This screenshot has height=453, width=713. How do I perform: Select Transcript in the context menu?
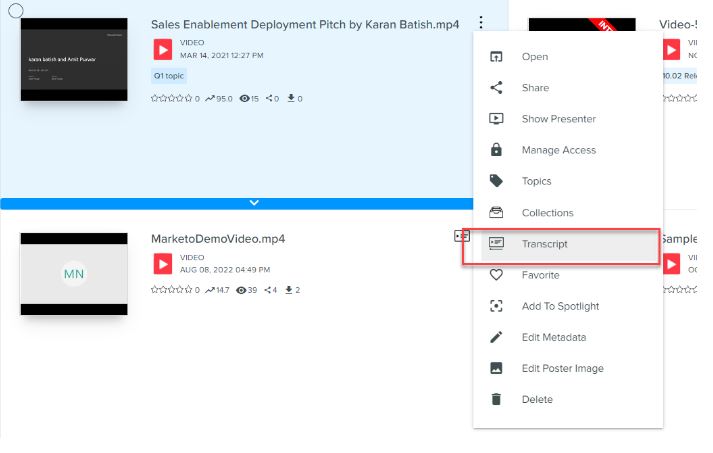point(568,244)
